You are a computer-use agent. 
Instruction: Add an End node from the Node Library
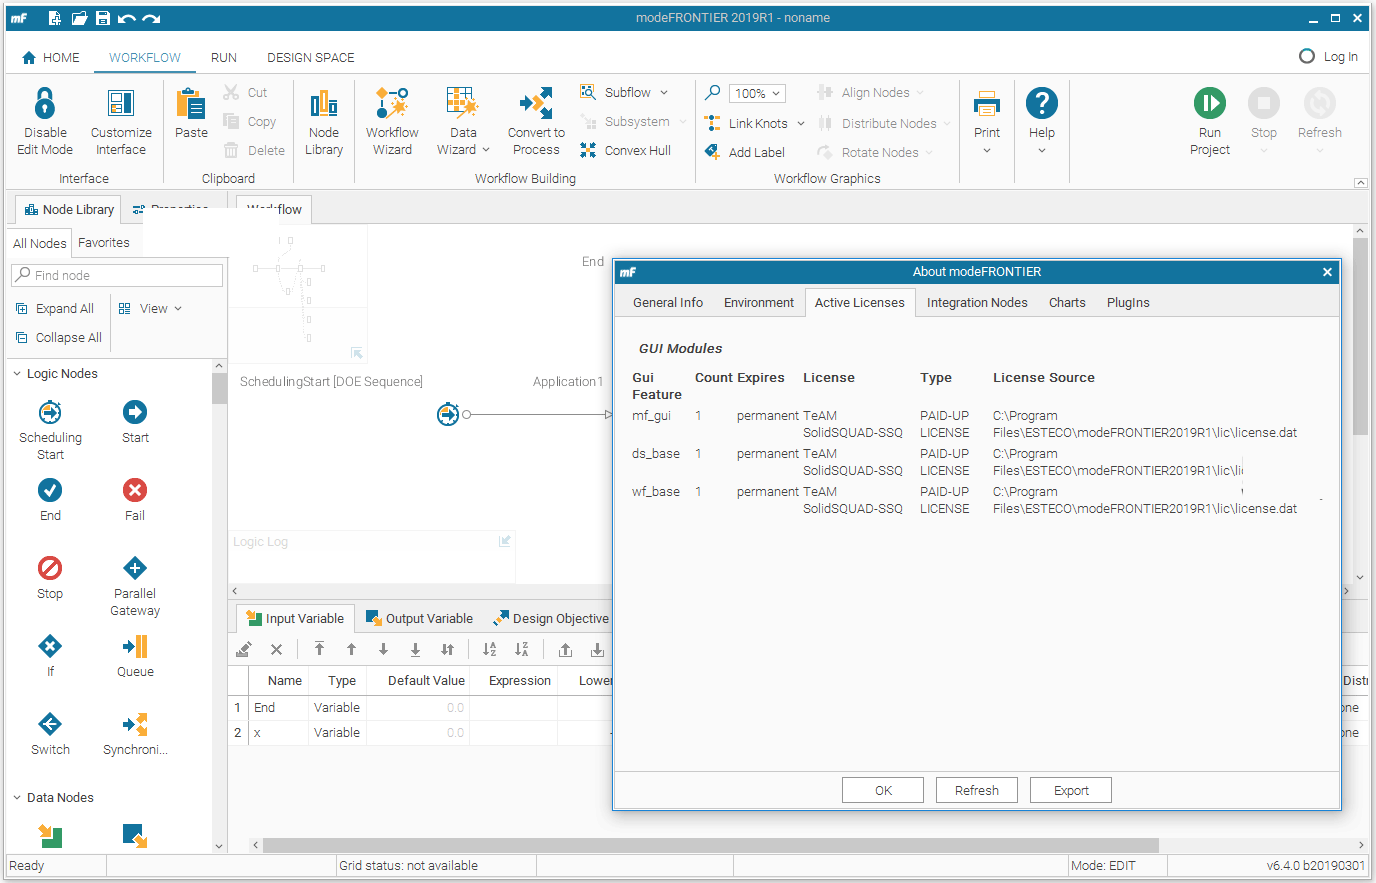[50, 497]
